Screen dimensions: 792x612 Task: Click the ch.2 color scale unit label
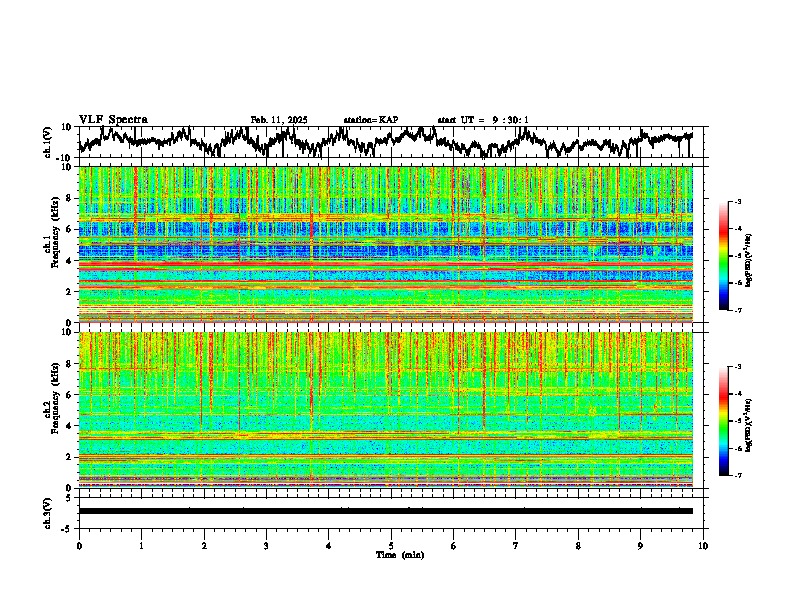tap(749, 425)
